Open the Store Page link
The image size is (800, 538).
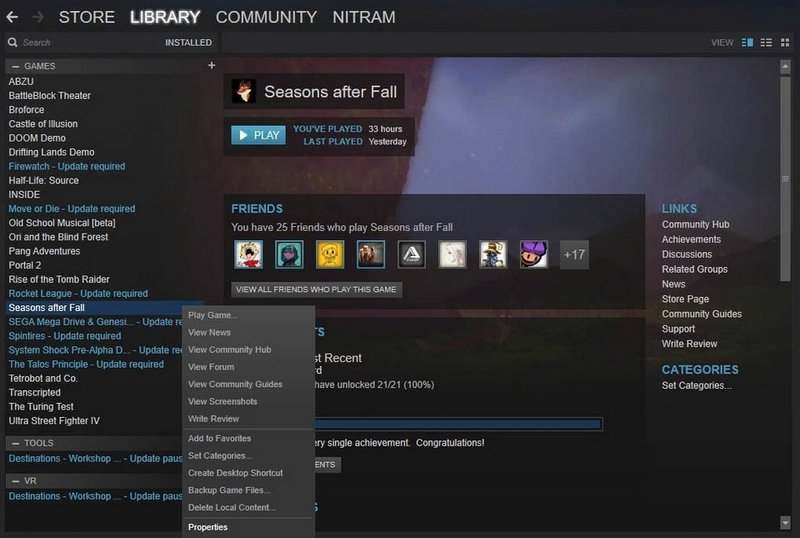685,299
